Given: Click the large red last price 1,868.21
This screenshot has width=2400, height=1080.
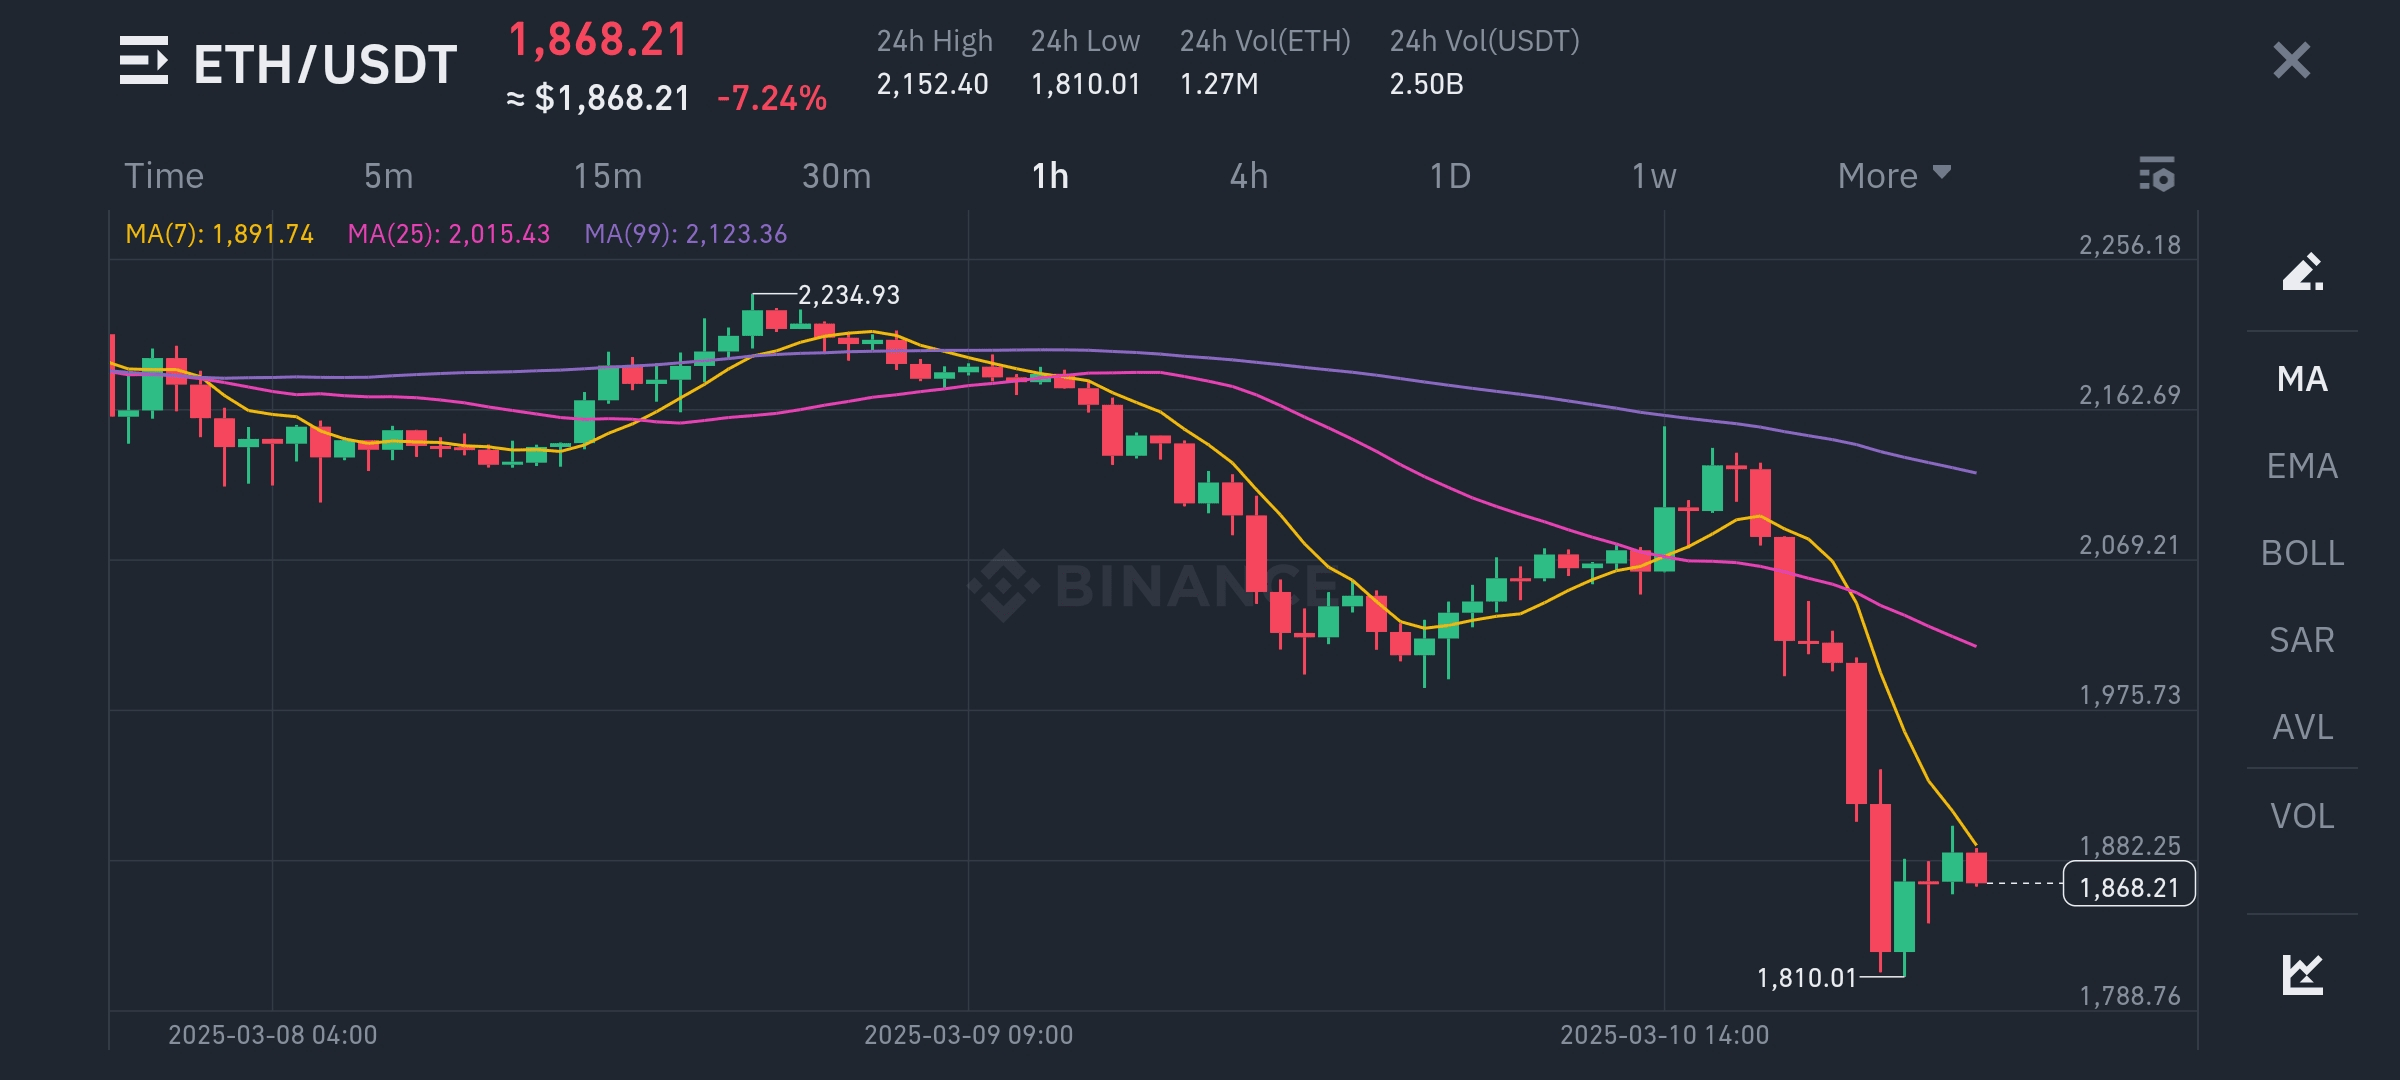Looking at the screenshot, I should point(598,40).
